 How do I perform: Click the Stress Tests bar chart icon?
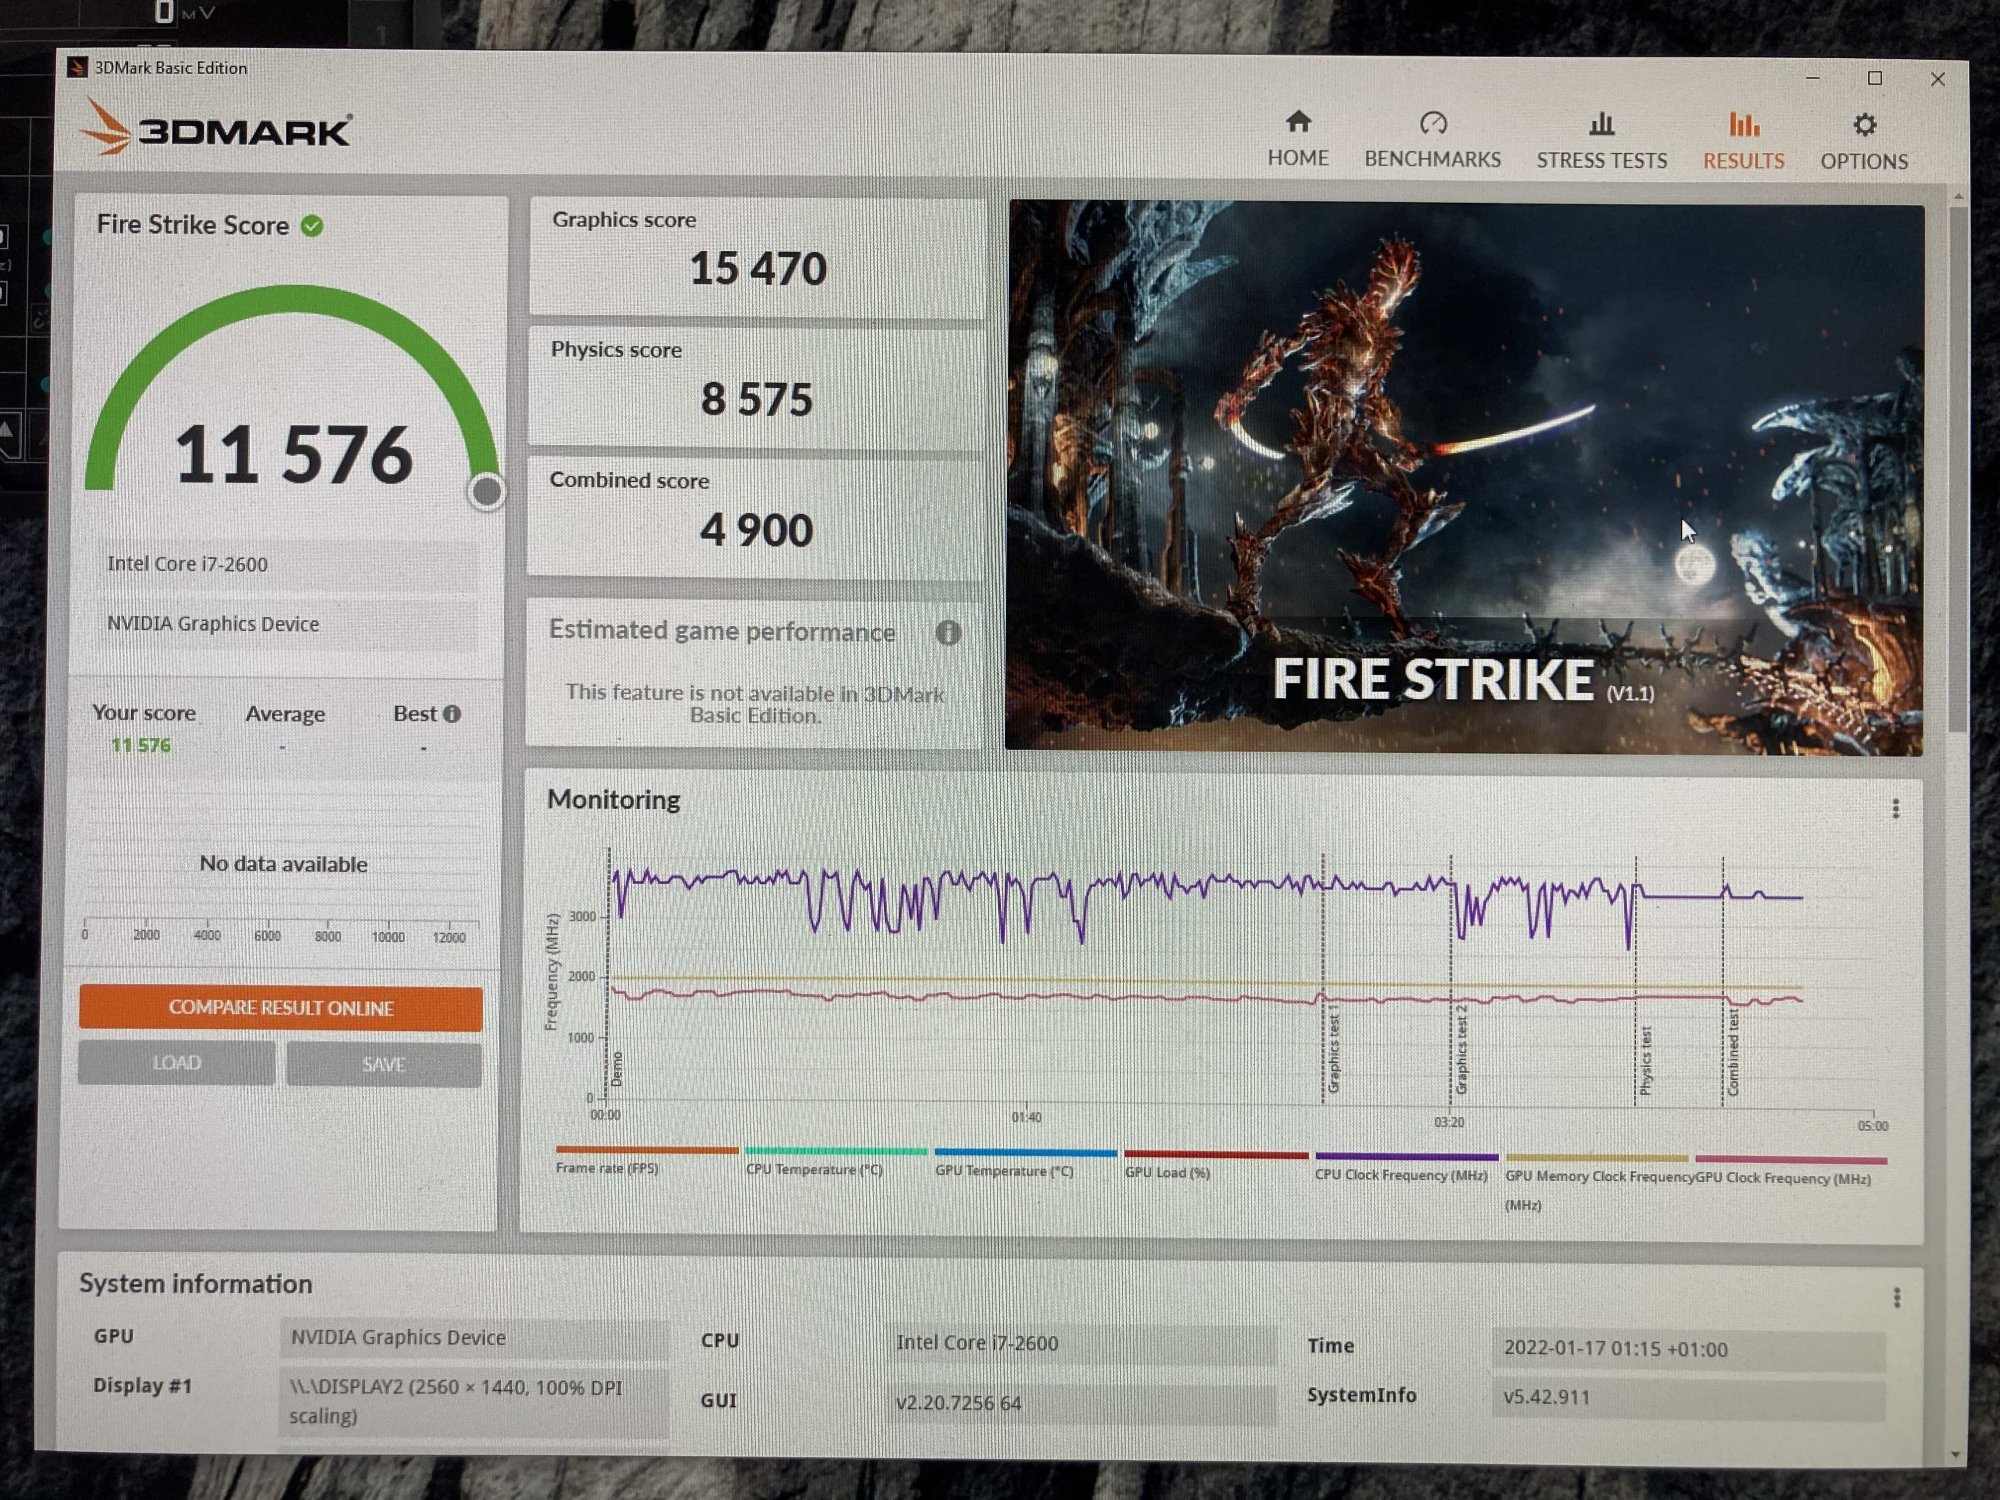point(1601,125)
